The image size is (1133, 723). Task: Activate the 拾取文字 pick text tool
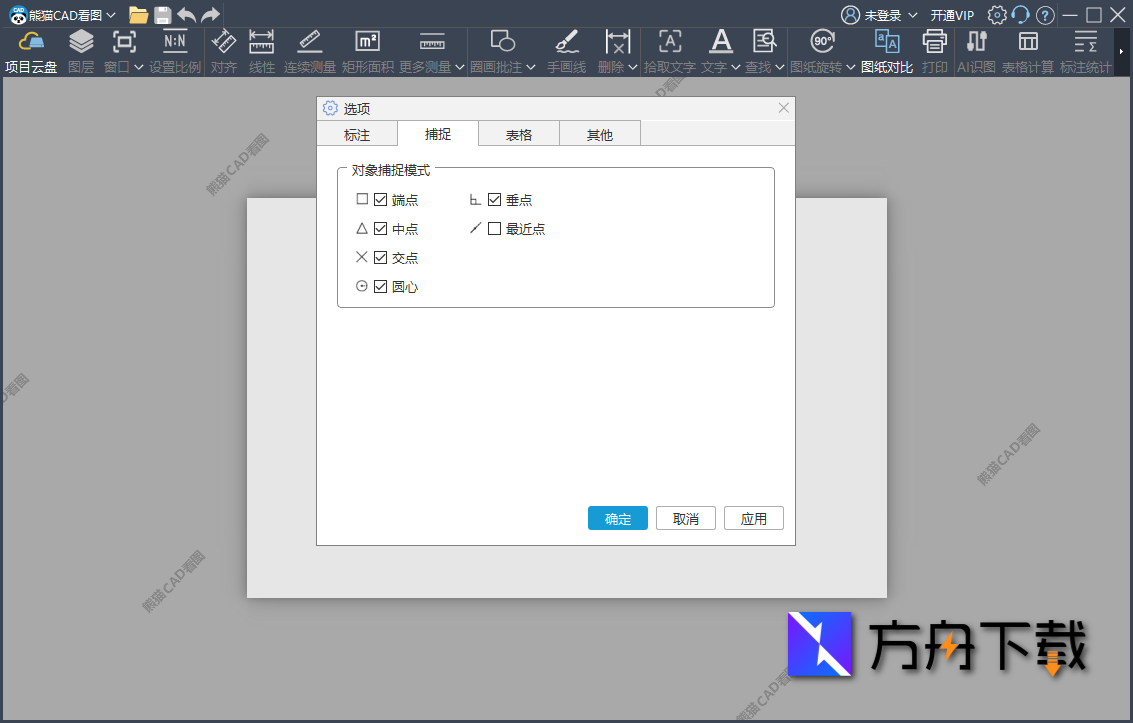click(x=669, y=50)
